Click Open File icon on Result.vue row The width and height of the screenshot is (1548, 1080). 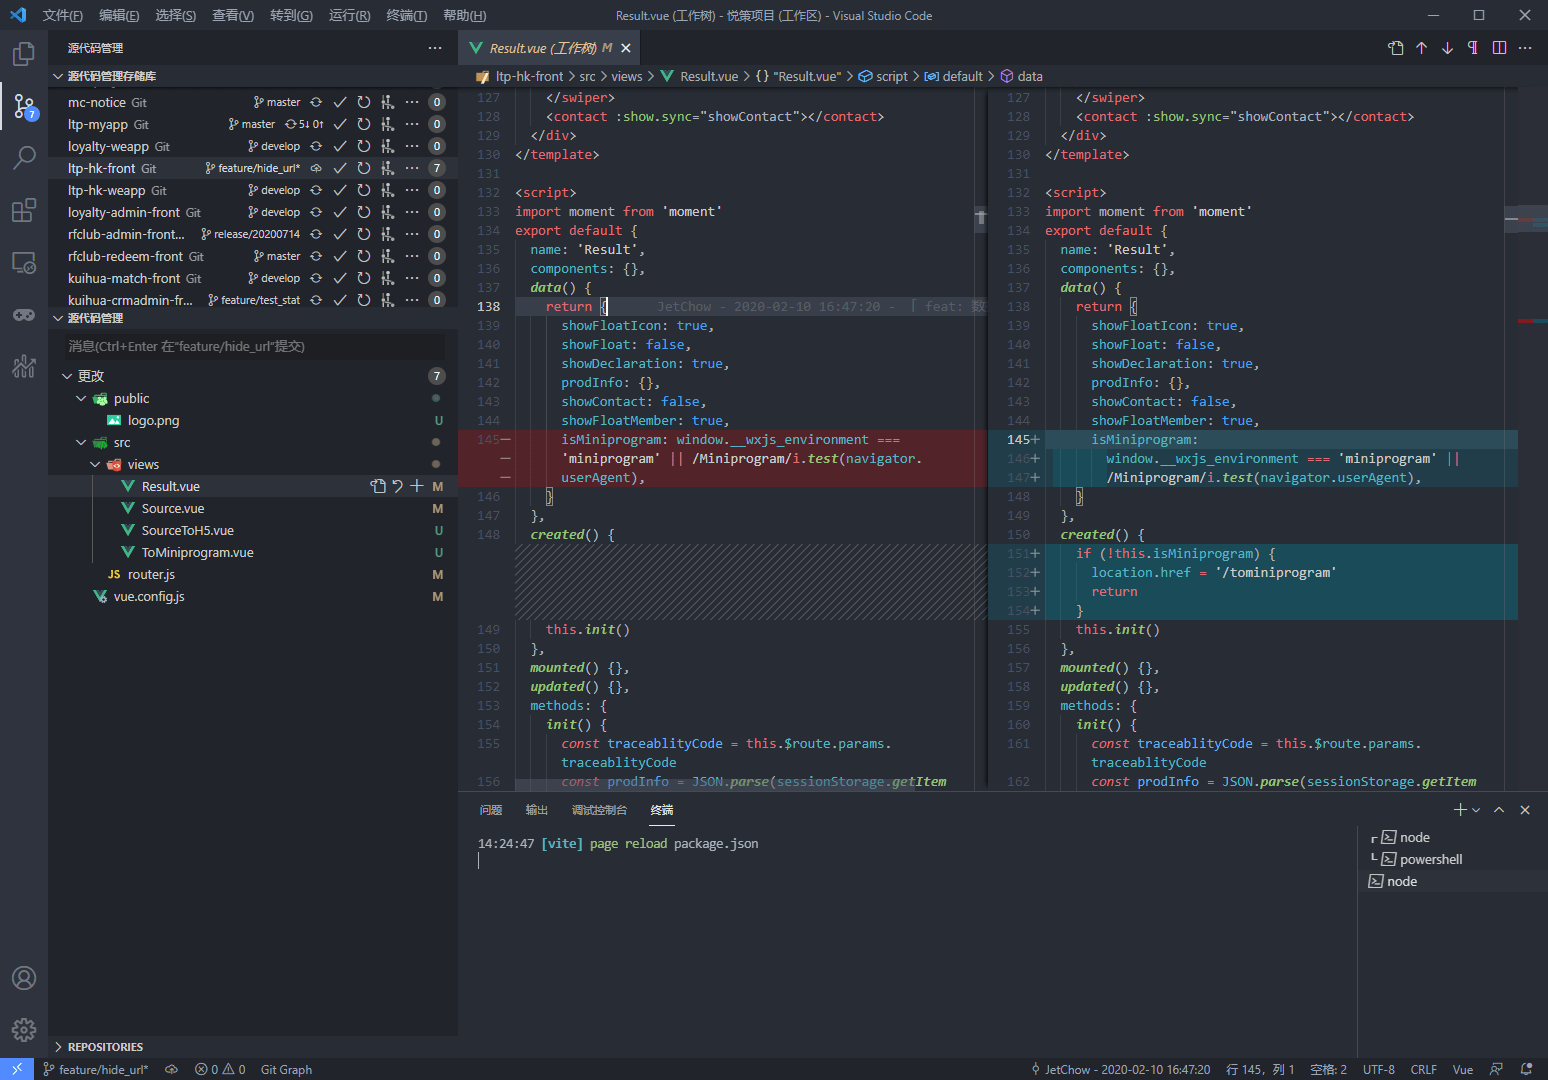tap(378, 486)
